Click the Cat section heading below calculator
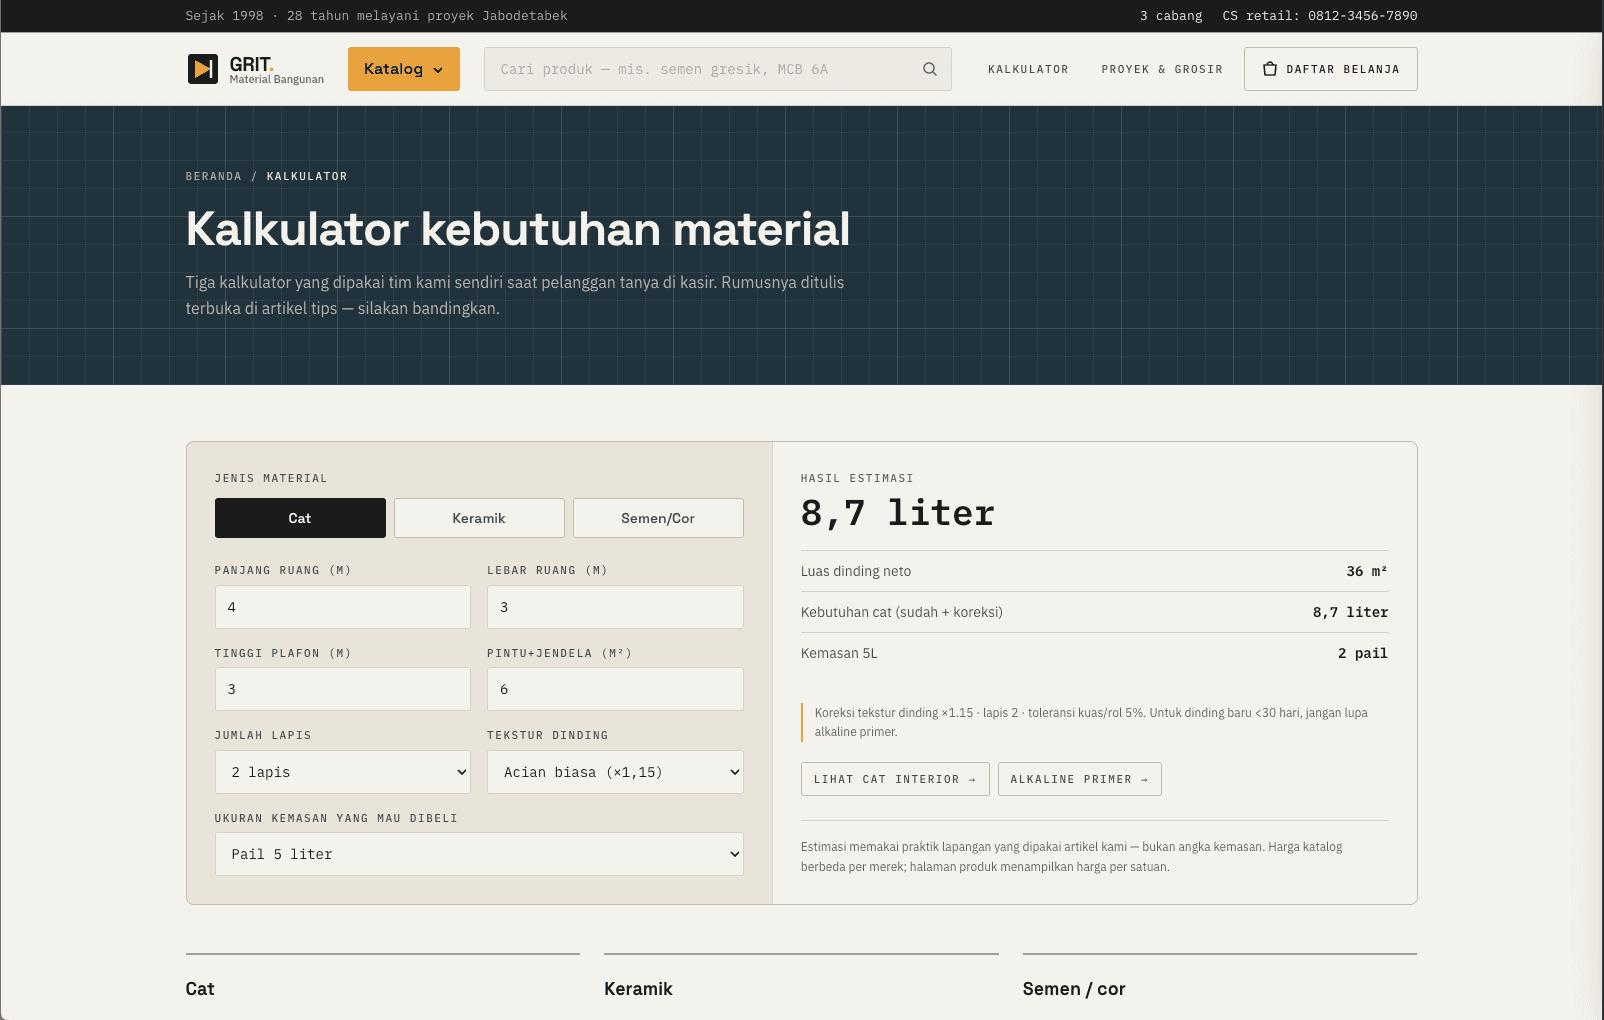 click(x=200, y=989)
